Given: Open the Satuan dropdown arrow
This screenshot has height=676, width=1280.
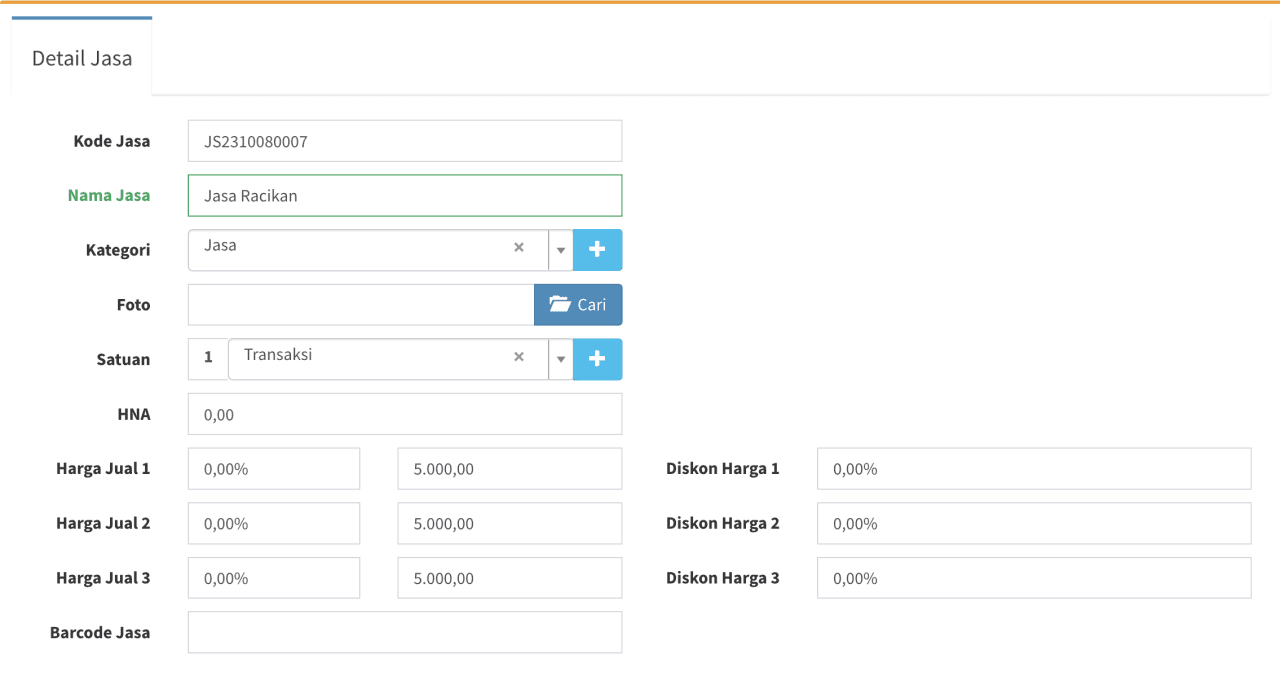Looking at the screenshot, I should tap(561, 359).
